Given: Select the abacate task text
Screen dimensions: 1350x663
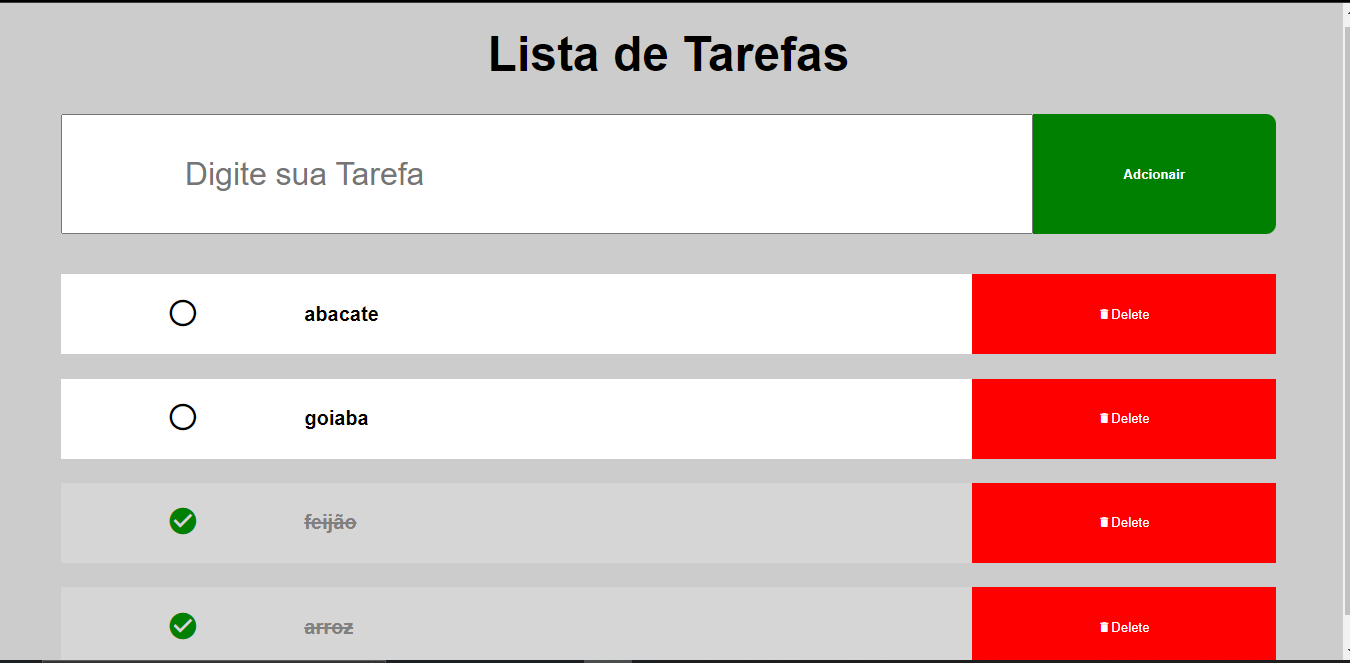Looking at the screenshot, I should pos(341,313).
